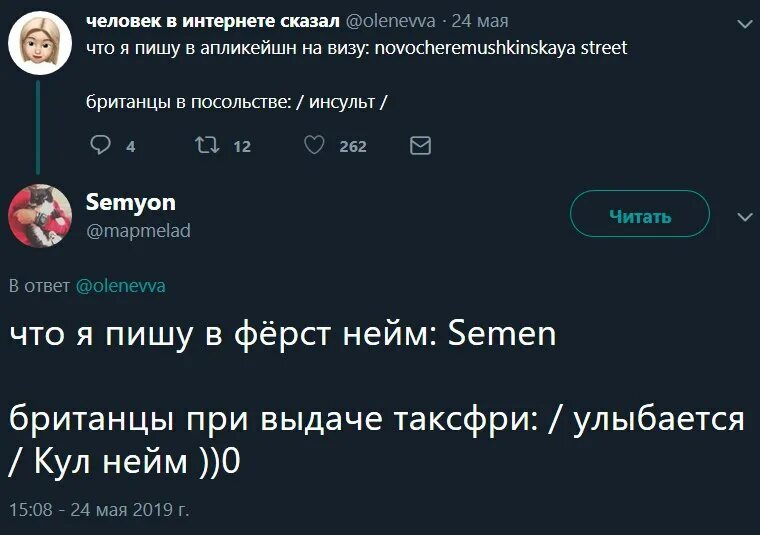This screenshot has width=760, height=535.
Task: Click timestamp "15:08 - 24 мая 2019 г."
Action: click(98, 511)
